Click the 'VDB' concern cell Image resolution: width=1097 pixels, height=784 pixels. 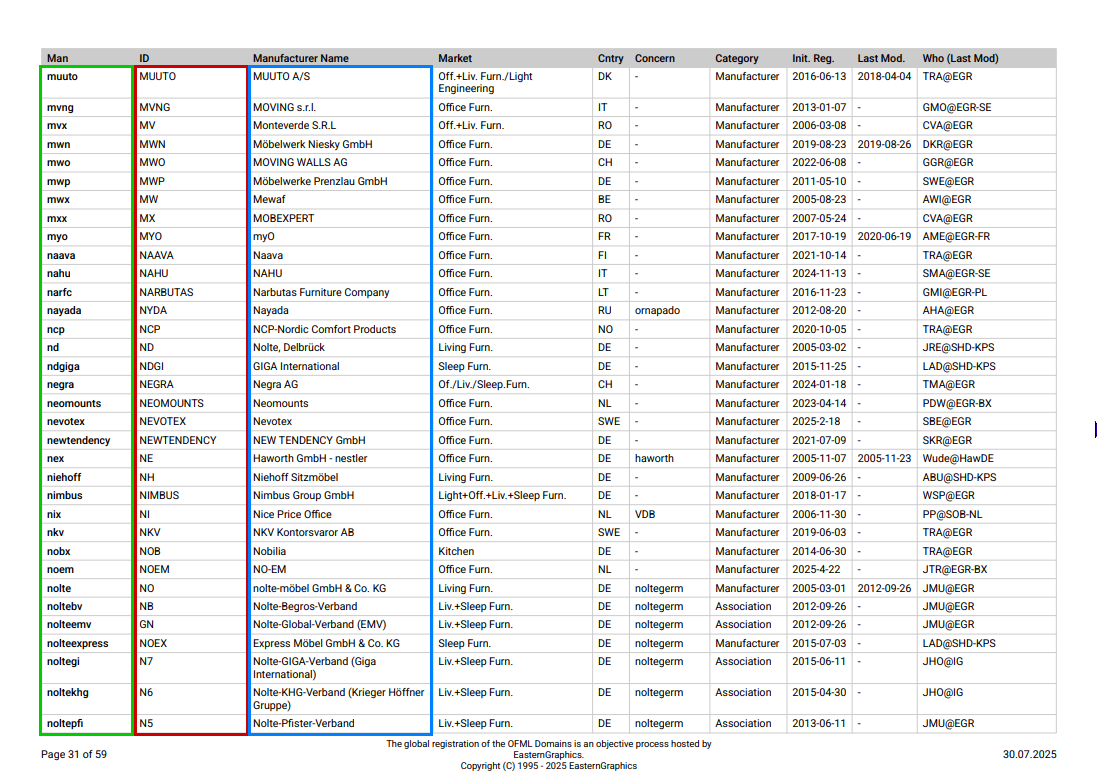[645, 515]
